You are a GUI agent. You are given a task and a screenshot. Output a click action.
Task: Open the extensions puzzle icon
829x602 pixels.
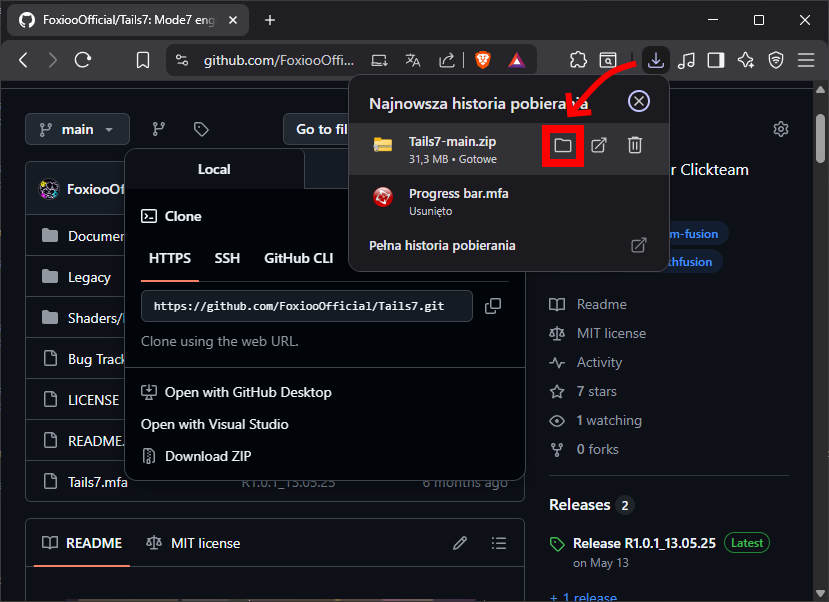coord(578,60)
